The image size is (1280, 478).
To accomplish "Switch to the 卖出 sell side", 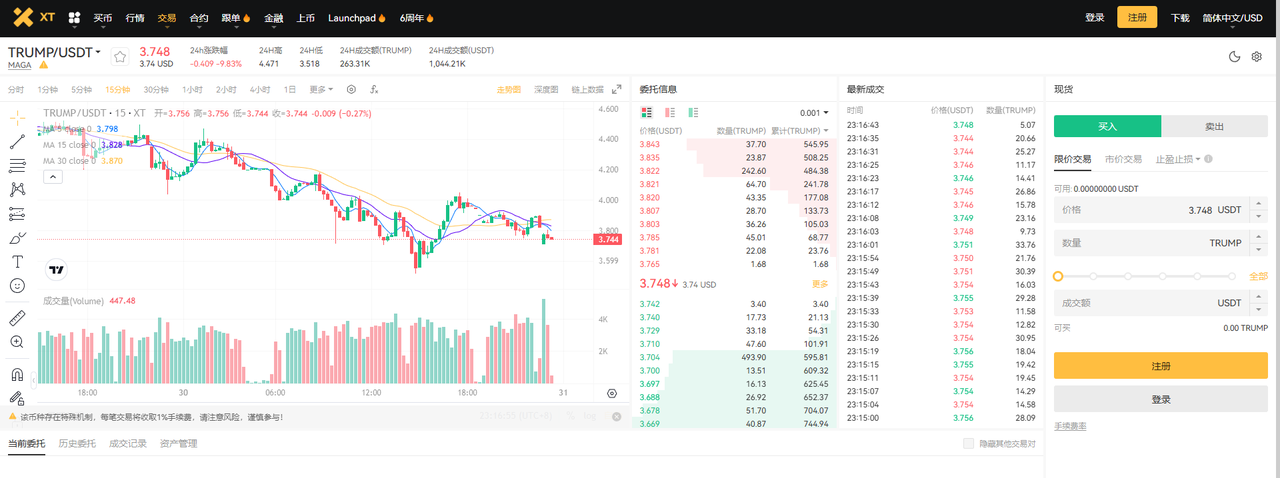I will tap(1214, 126).
